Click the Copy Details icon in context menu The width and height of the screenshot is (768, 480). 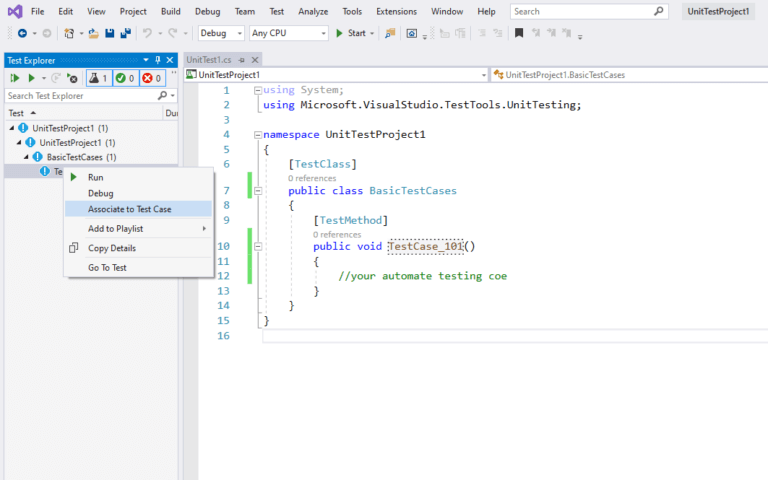pyautogui.click(x=73, y=248)
